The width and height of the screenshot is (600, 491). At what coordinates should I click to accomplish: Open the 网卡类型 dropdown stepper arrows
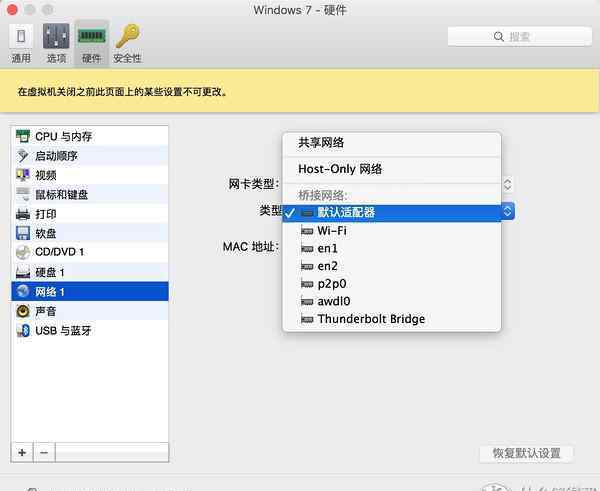coord(507,184)
